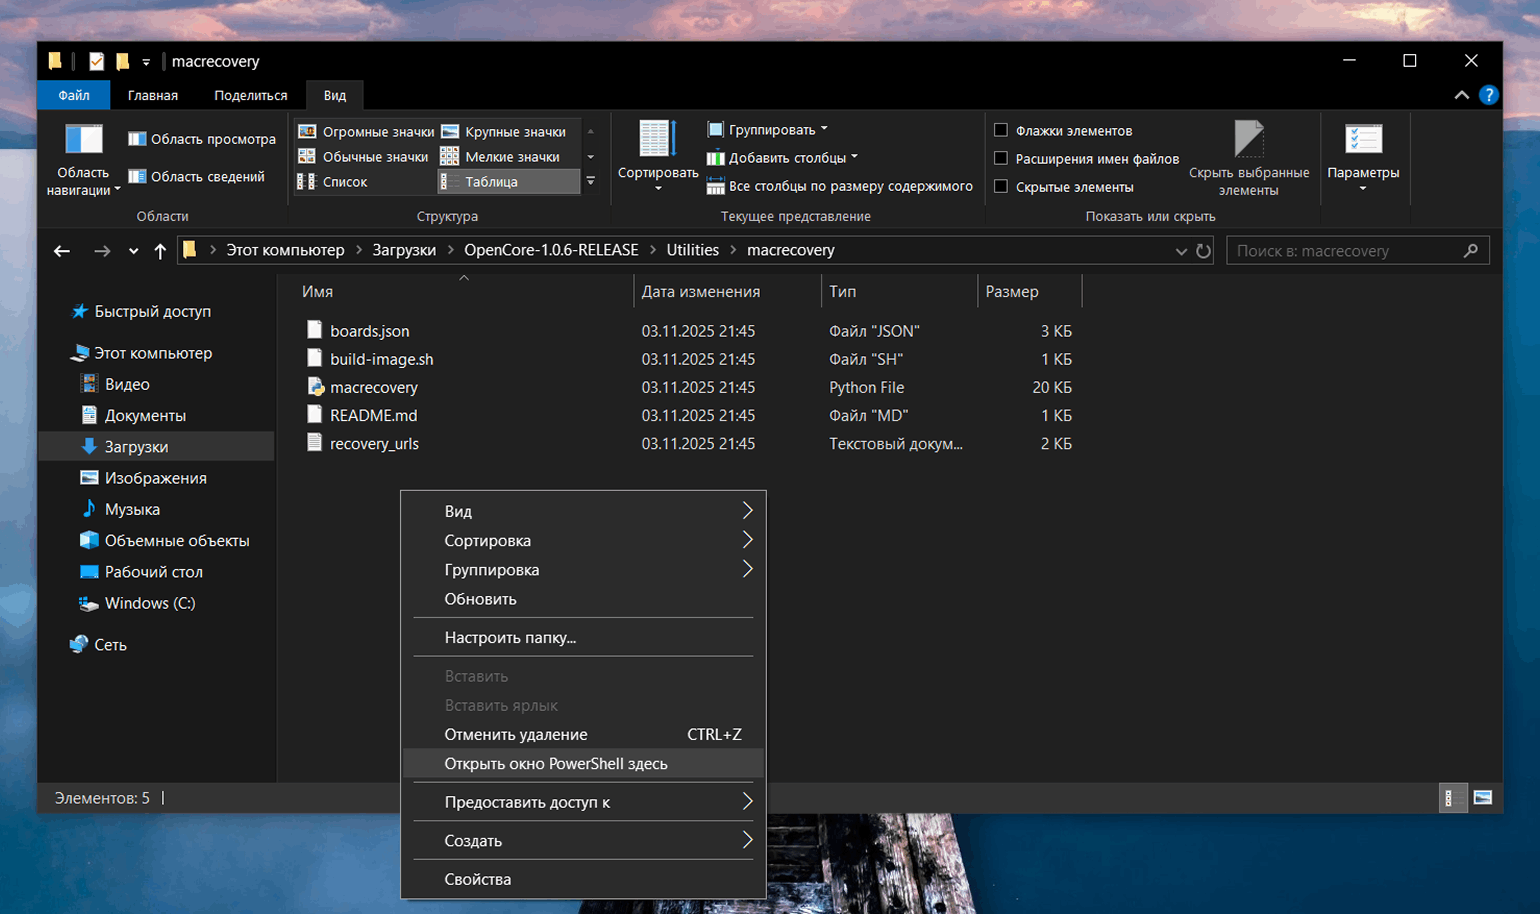1540x914 pixels.
Task: Select Extra large icons (Огромные значки) layout
Action: (x=366, y=131)
